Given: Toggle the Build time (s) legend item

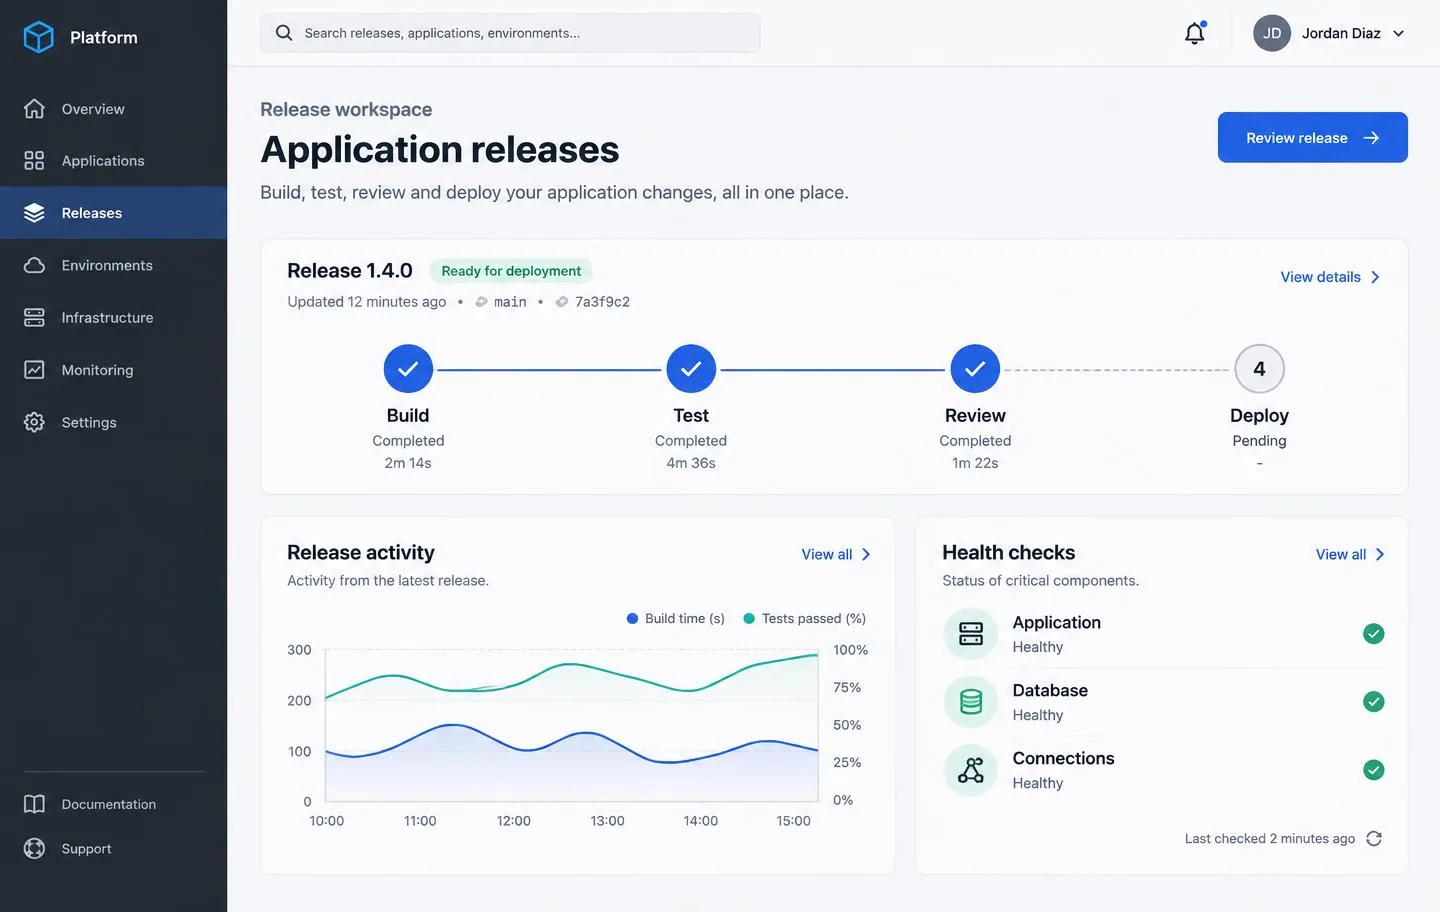Looking at the screenshot, I should point(675,619).
